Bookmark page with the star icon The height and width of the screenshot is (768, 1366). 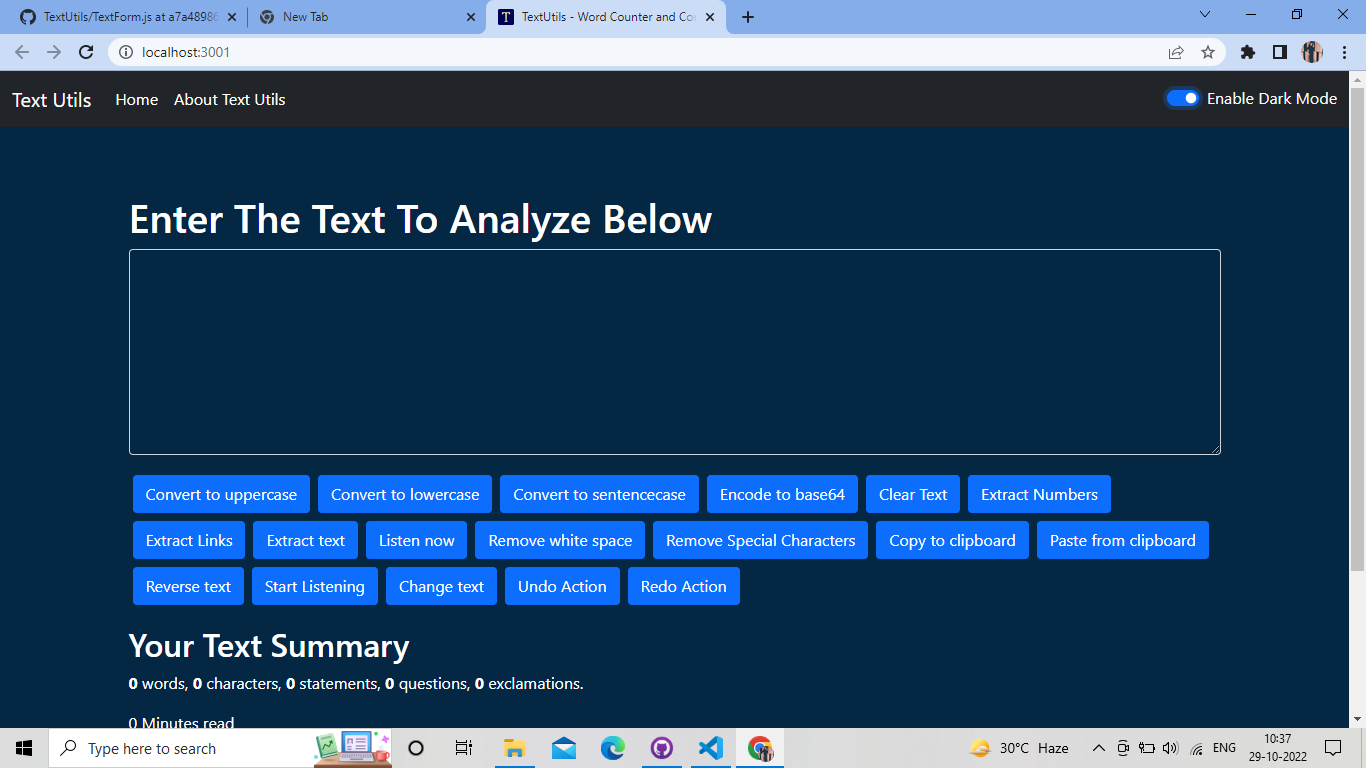tap(1208, 52)
